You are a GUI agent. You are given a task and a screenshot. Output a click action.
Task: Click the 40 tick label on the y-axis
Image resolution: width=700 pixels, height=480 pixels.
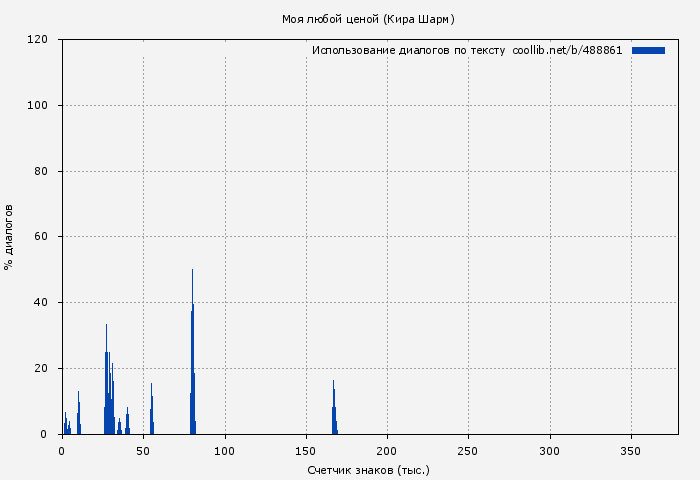tap(41, 302)
